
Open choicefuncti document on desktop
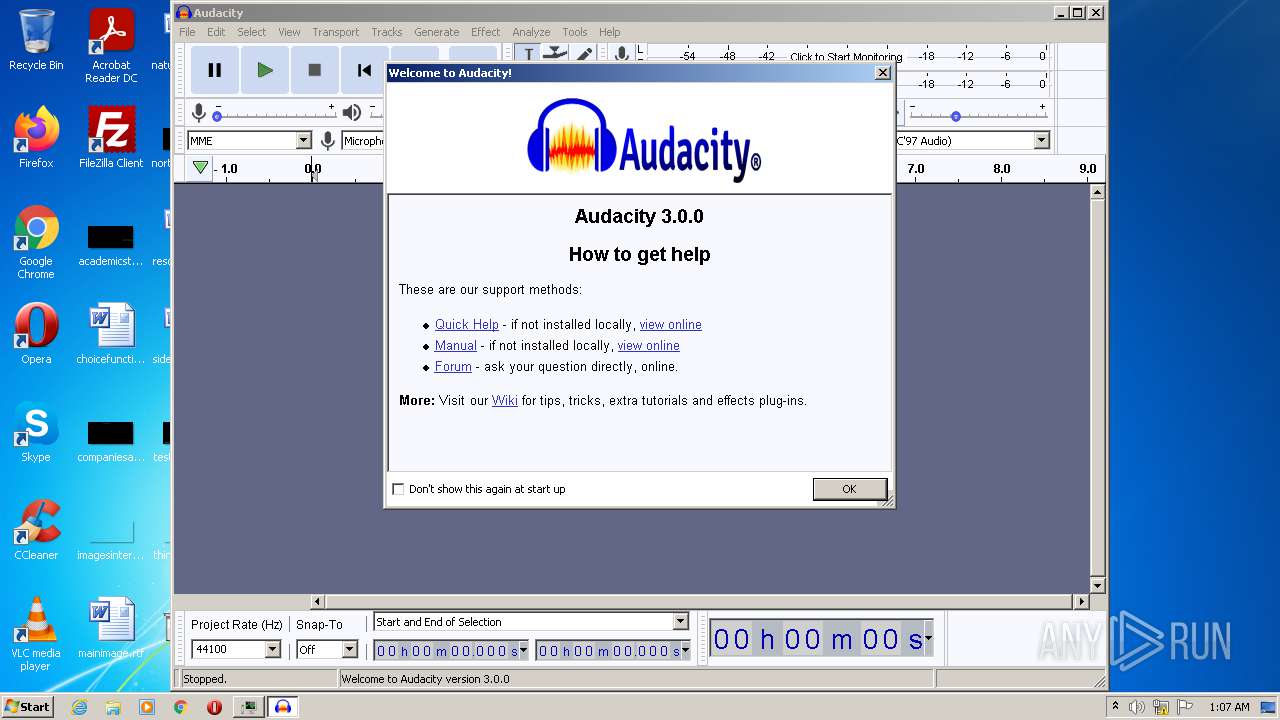111,334
